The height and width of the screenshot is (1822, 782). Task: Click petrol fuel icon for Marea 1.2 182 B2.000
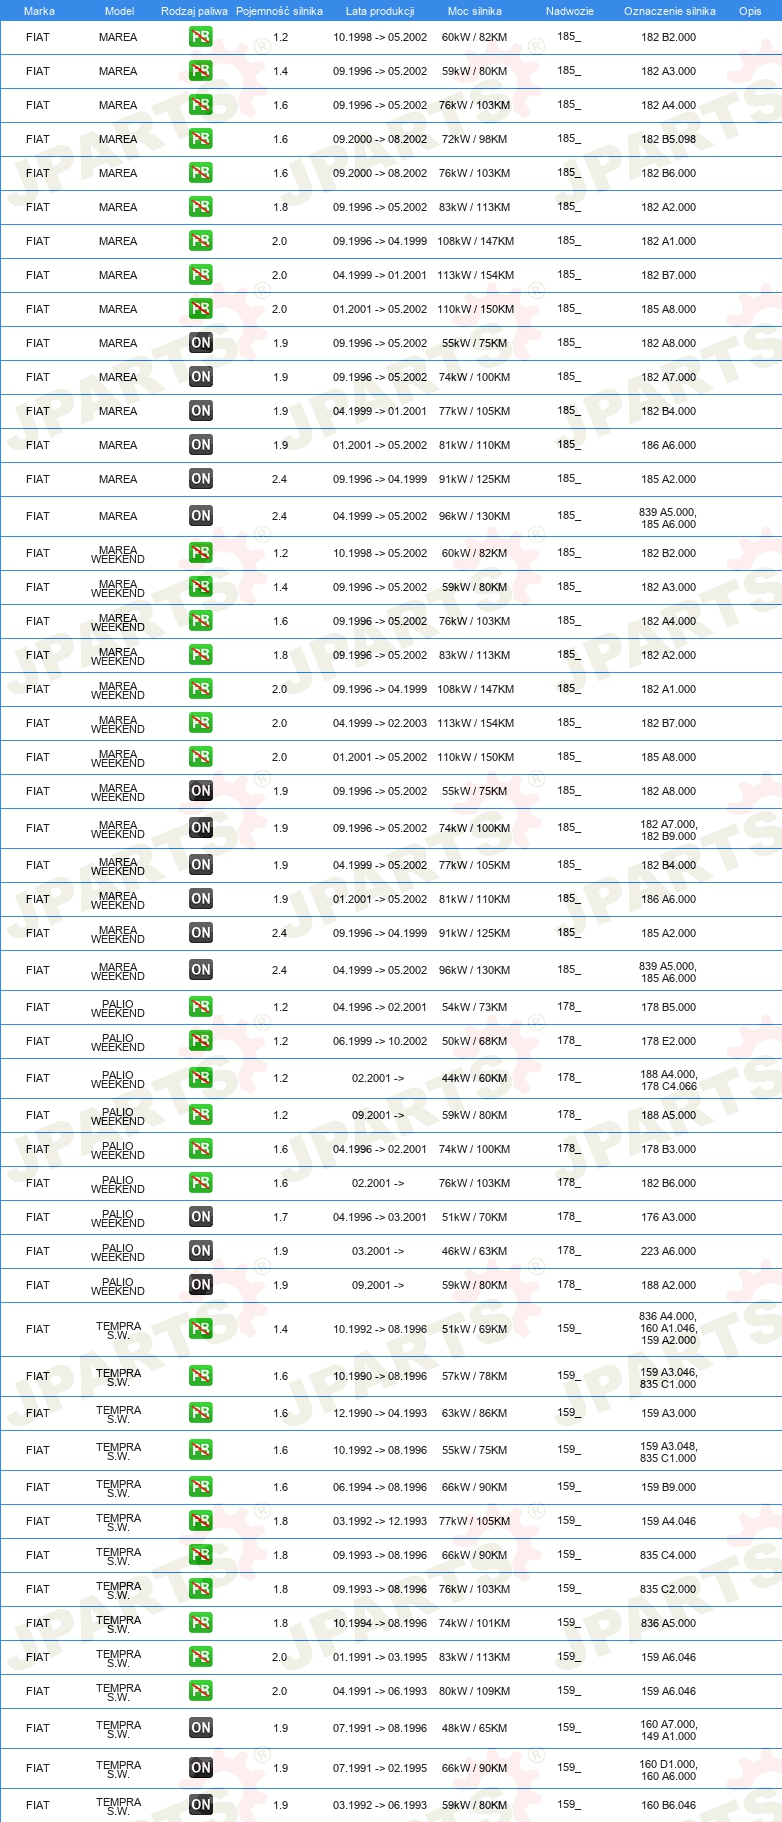[x=201, y=37]
